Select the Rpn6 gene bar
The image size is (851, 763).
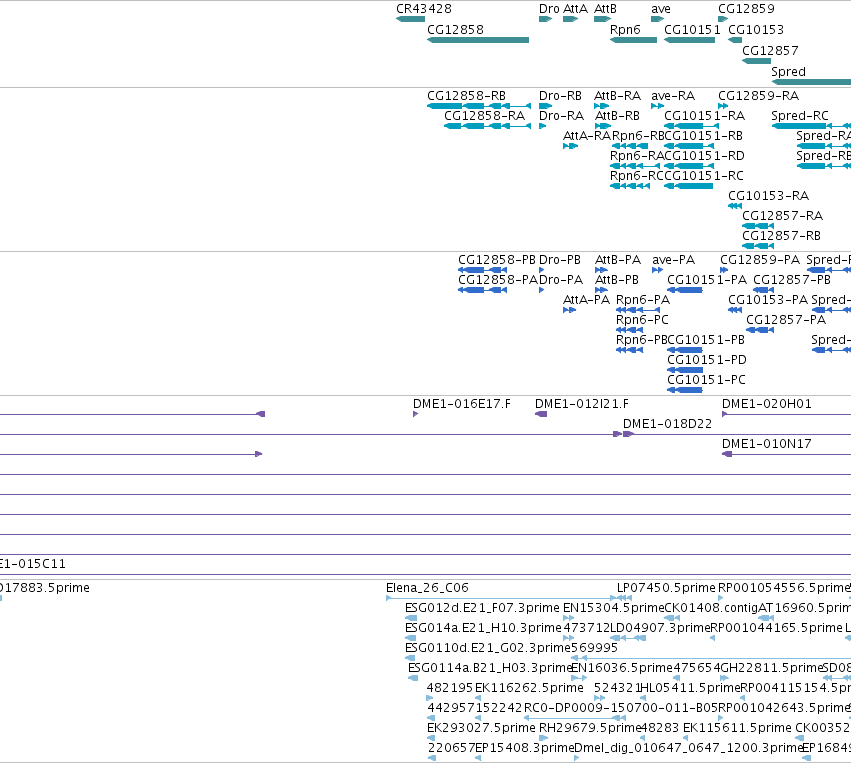pyautogui.click(x=633, y=40)
